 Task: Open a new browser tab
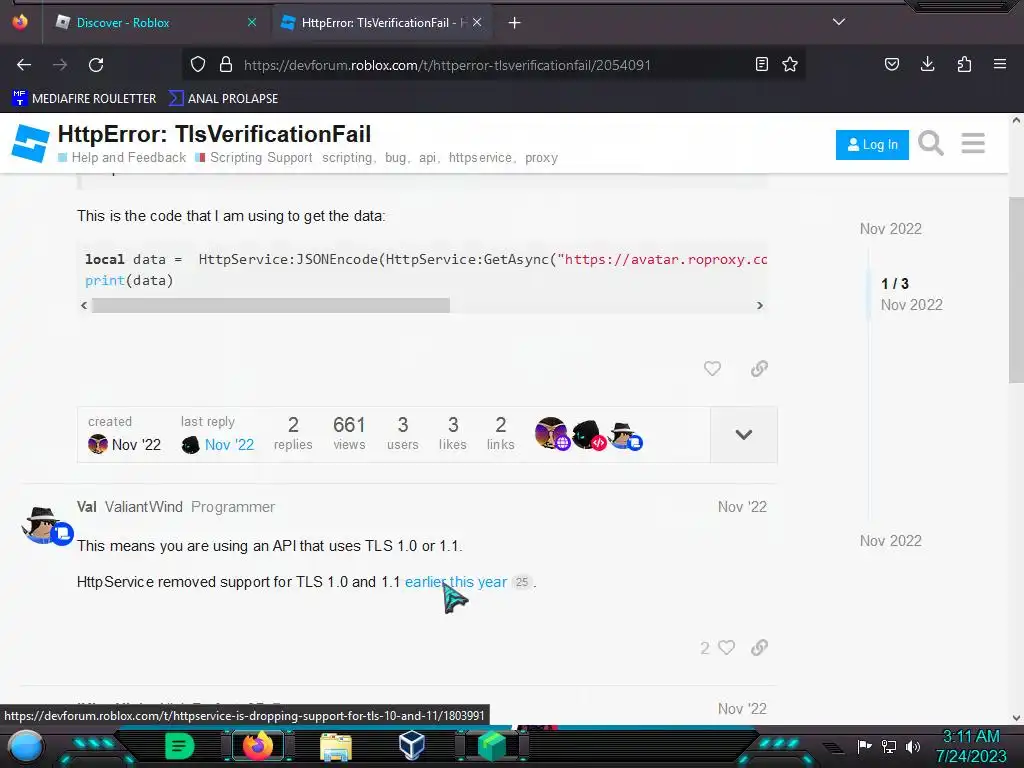(515, 23)
